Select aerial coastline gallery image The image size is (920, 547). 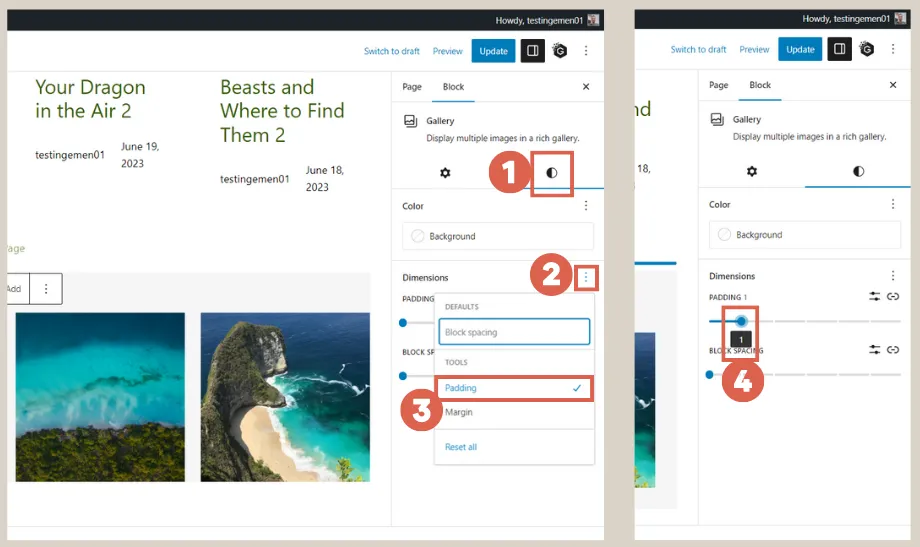tap(100, 397)
